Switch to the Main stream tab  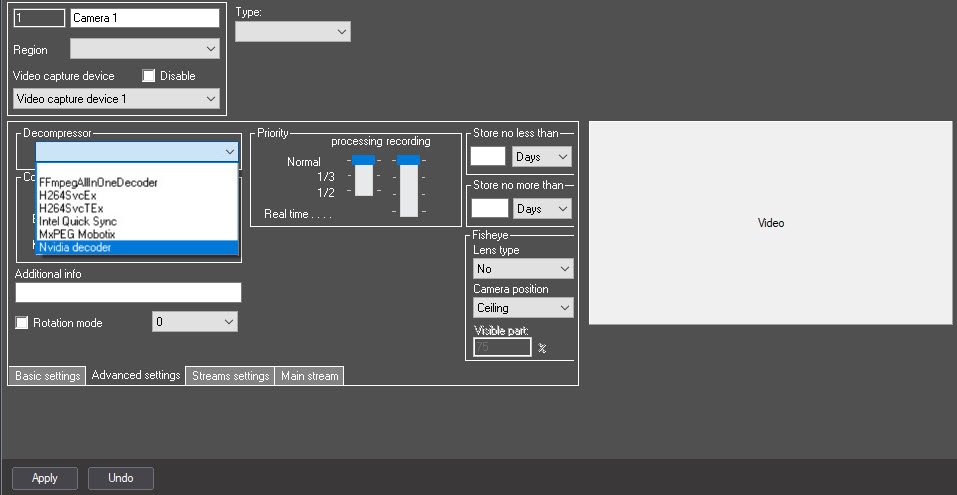tap(309, 375)
